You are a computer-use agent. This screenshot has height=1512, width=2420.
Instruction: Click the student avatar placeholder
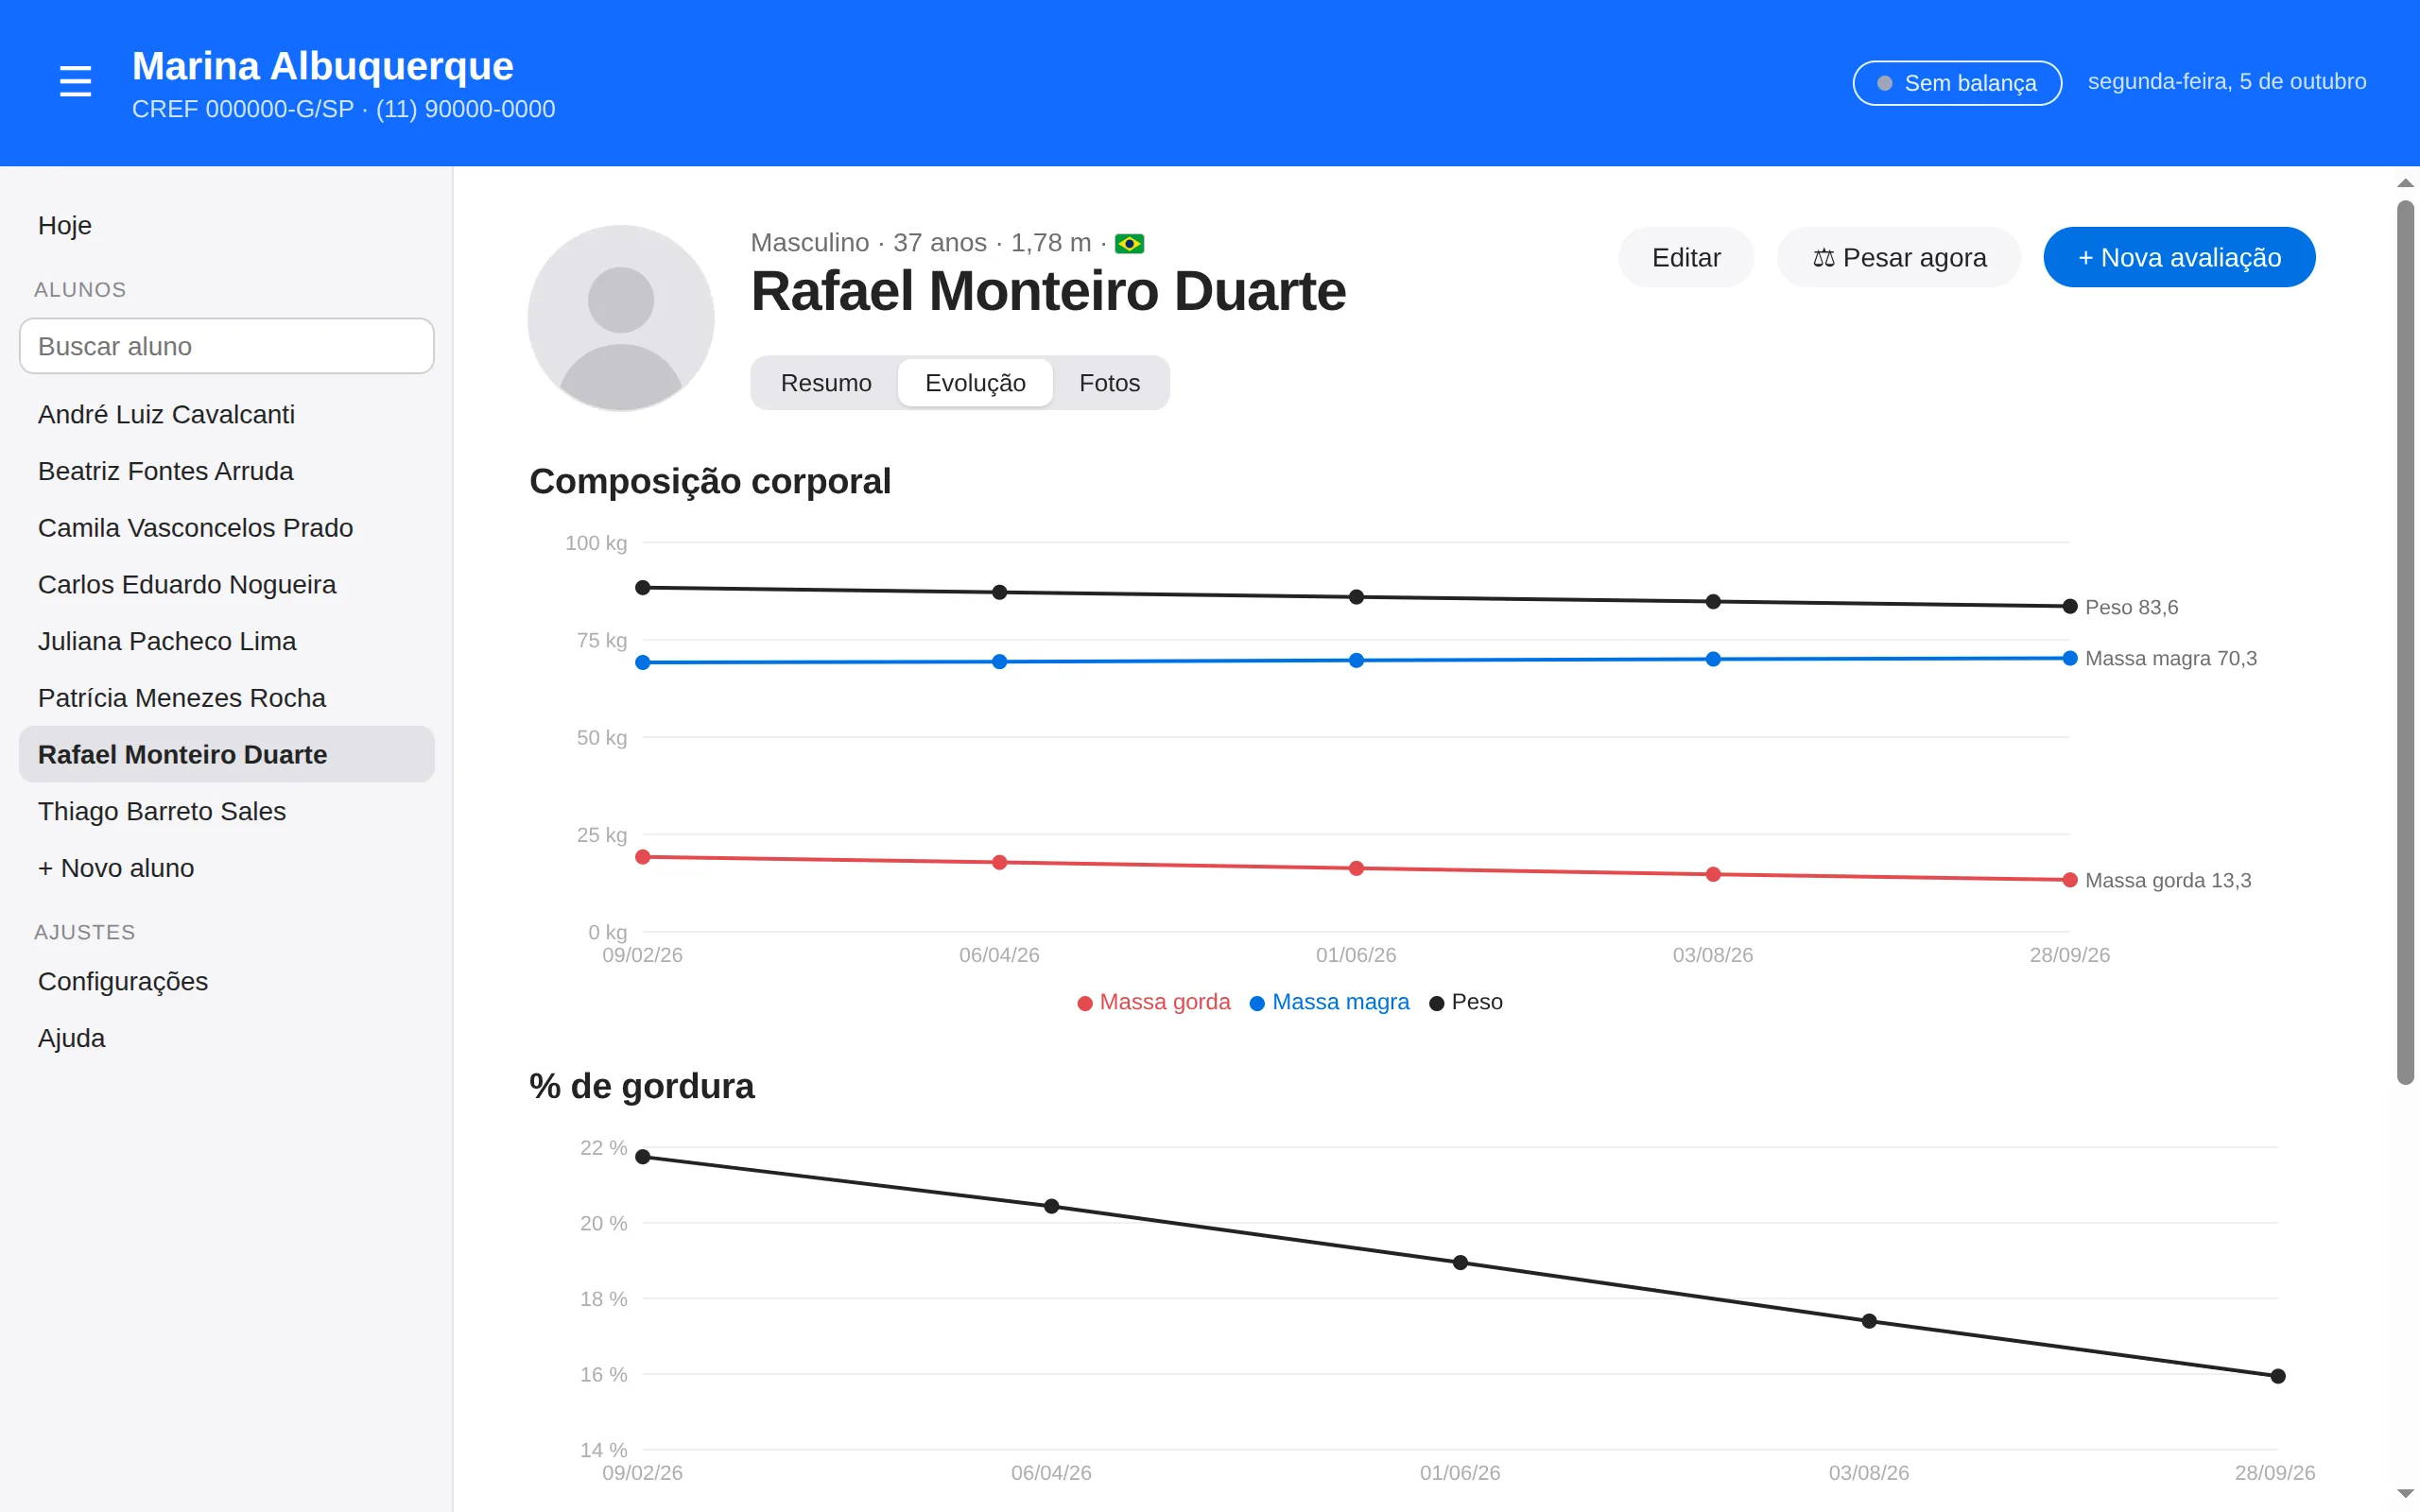click(620, 318)
